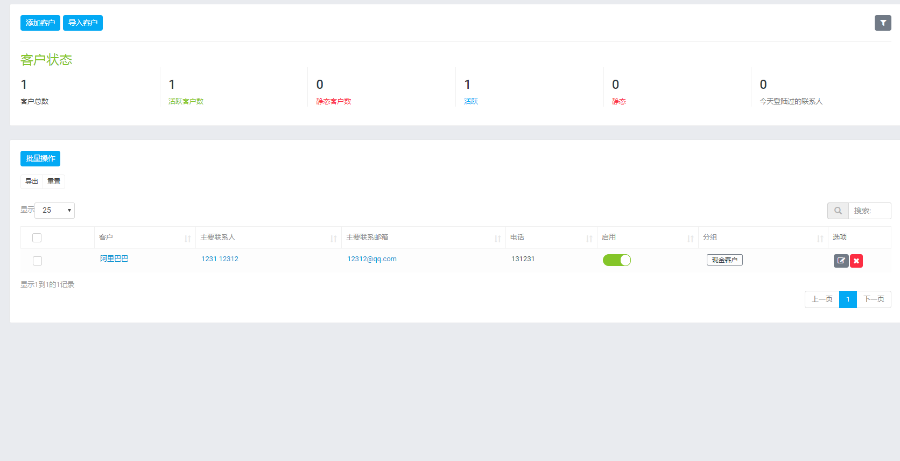900x461 pixels.
Task: Toggle the green active switch for 阿里巴巴
Action: pos(617,260)
